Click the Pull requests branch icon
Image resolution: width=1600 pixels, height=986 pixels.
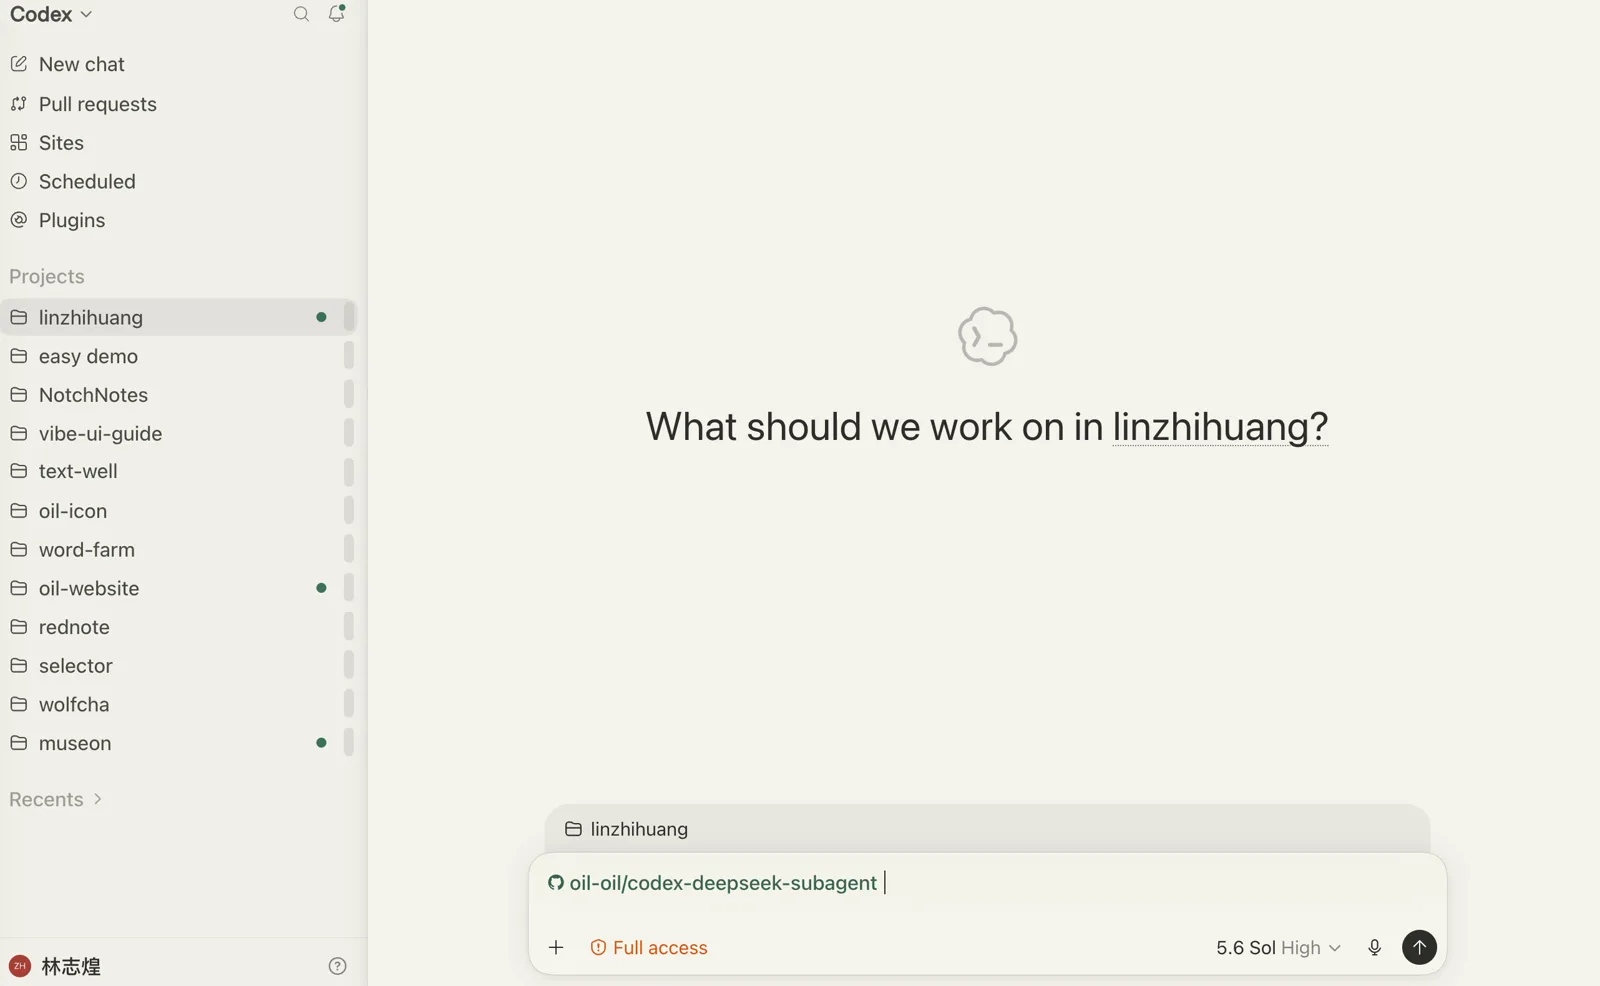tap(18, 104)
